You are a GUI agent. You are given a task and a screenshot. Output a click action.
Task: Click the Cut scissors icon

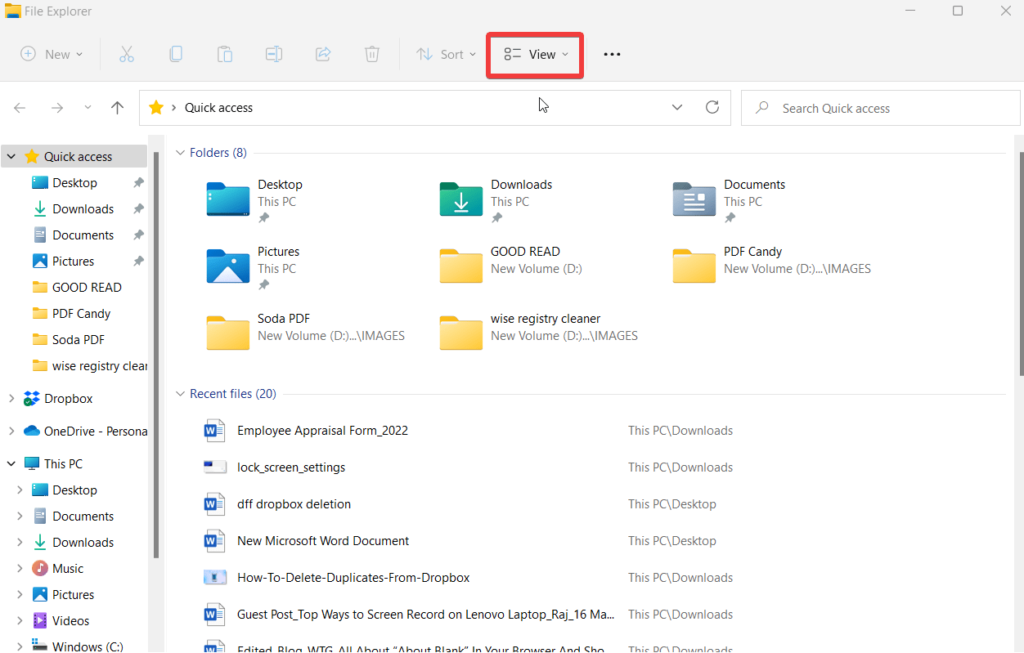tap(127, 54)
